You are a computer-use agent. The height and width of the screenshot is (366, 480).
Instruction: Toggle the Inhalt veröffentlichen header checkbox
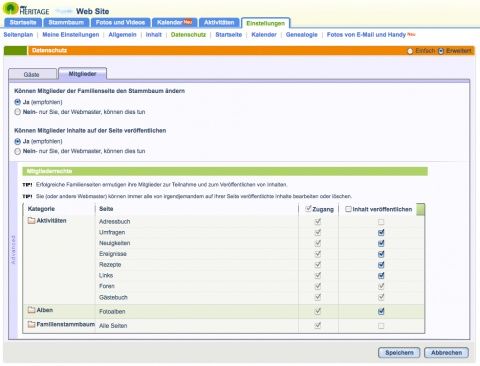(348, 209)
